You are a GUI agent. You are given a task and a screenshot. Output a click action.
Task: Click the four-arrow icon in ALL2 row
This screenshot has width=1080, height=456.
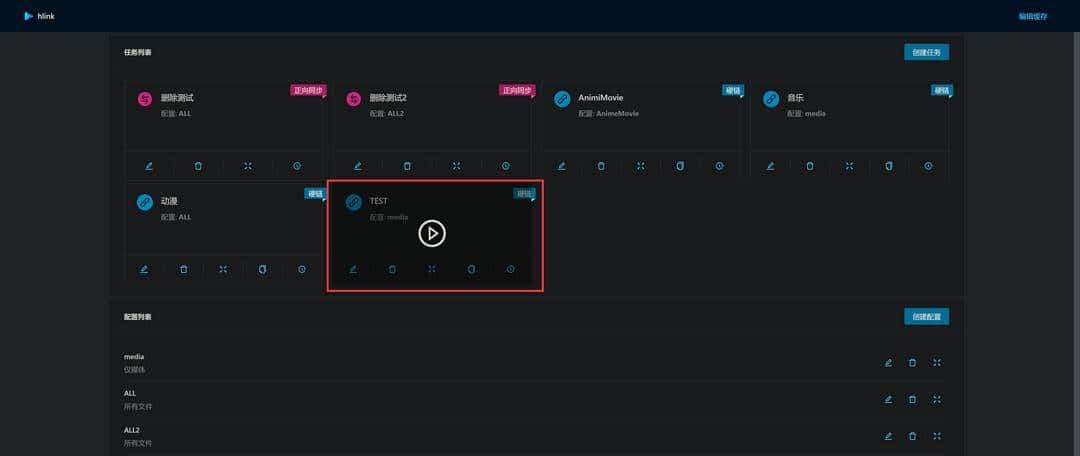[937, 436]
